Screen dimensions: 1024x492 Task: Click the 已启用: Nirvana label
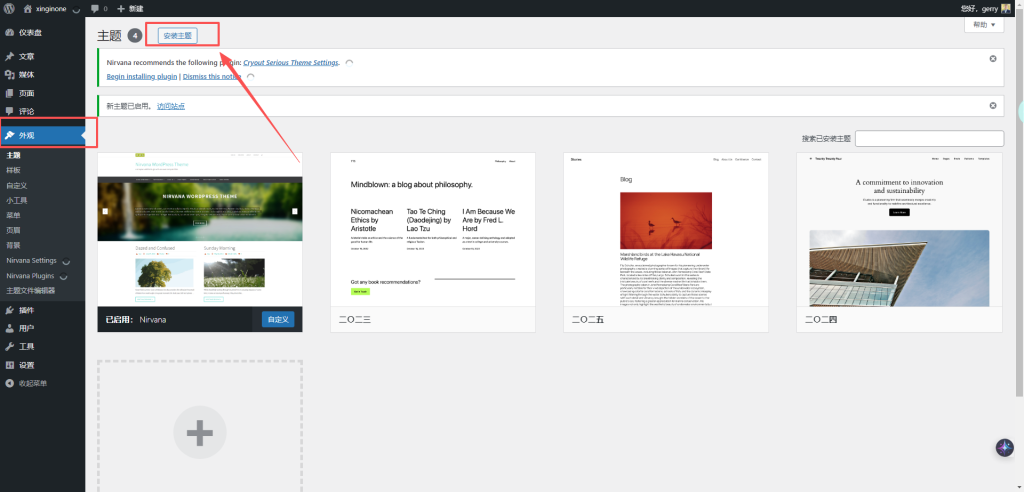point(136,320)
